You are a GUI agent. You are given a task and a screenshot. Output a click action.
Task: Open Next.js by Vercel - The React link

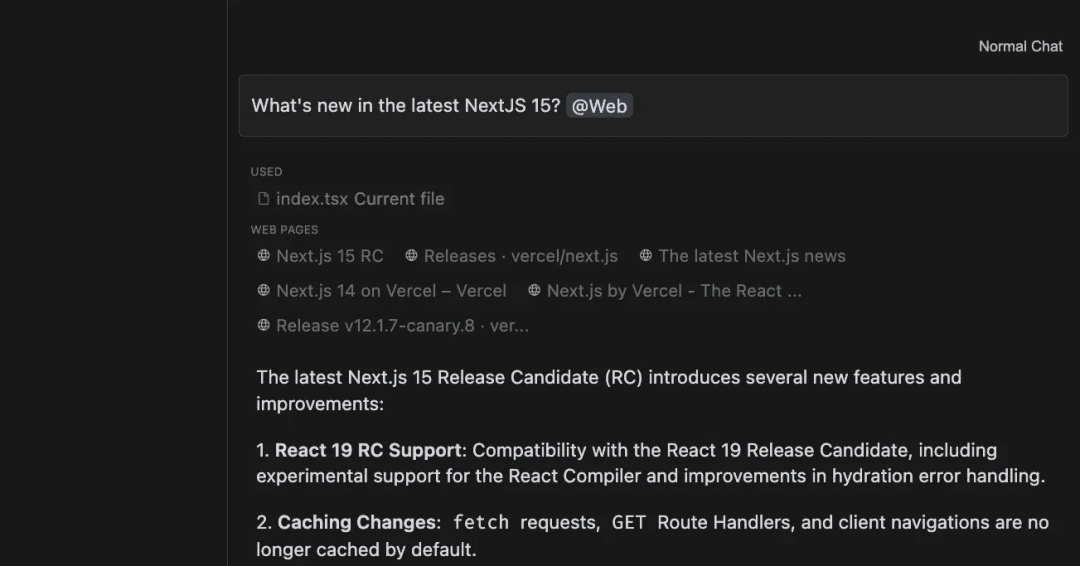(673, 291)
